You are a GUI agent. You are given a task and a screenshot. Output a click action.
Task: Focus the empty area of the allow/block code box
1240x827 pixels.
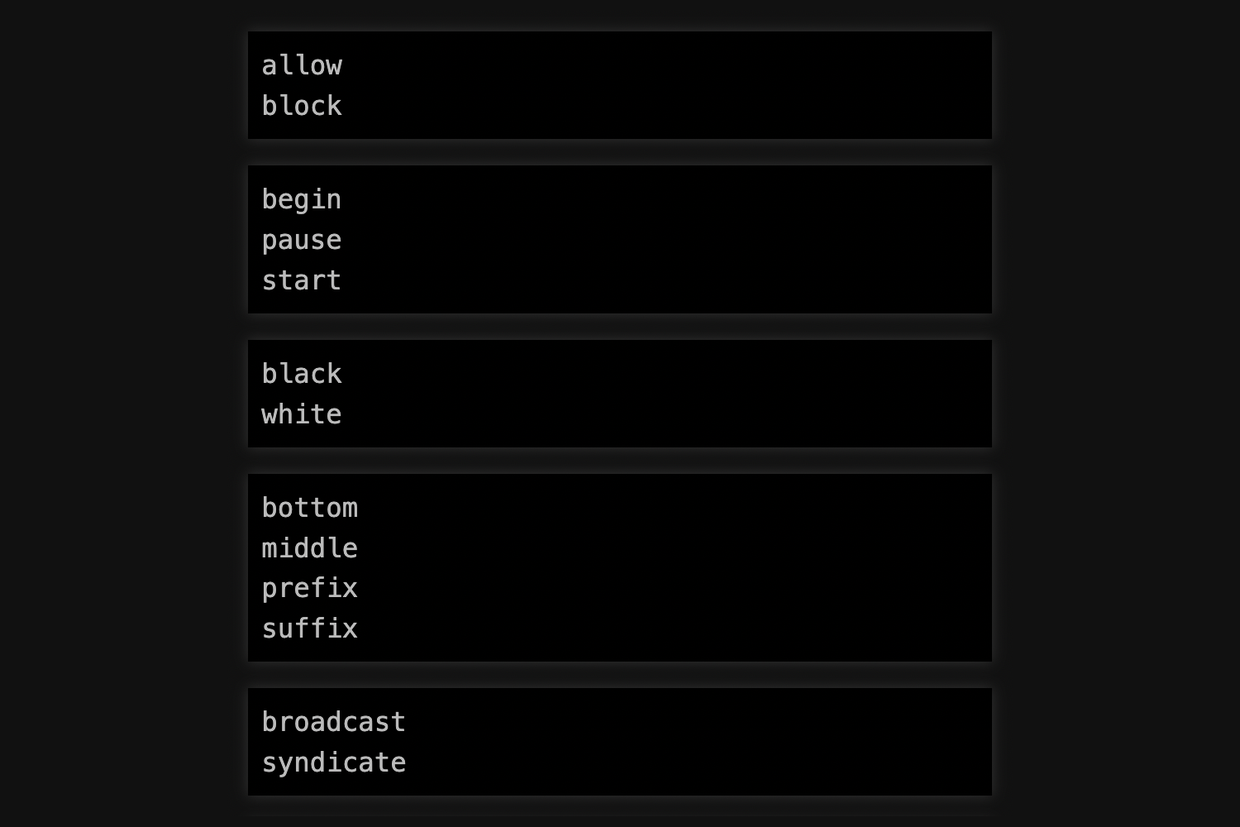coord(700,85)
